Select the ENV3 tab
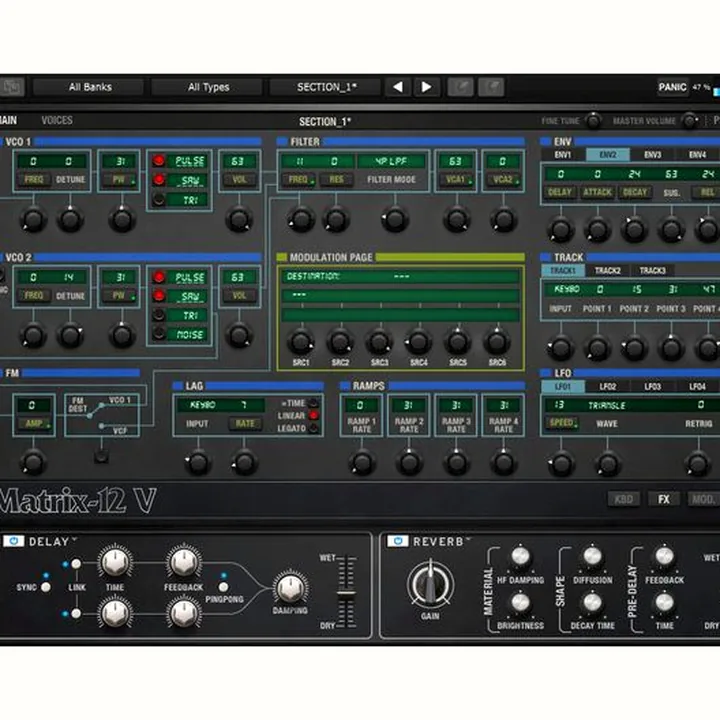The width and height of the screenshot is (720, 720). pos(652,155)
